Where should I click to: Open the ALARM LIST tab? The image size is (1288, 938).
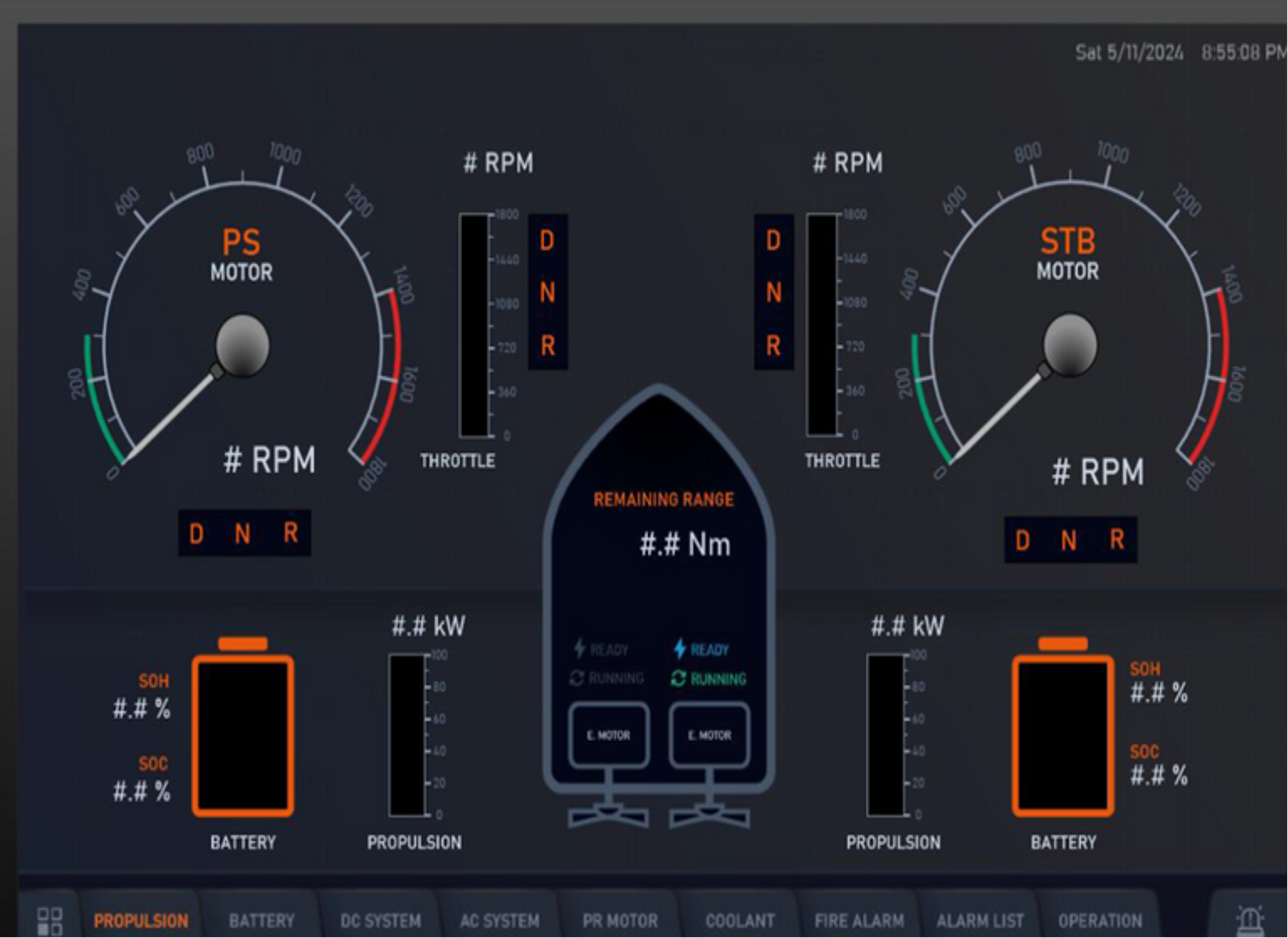coord(979,921)
